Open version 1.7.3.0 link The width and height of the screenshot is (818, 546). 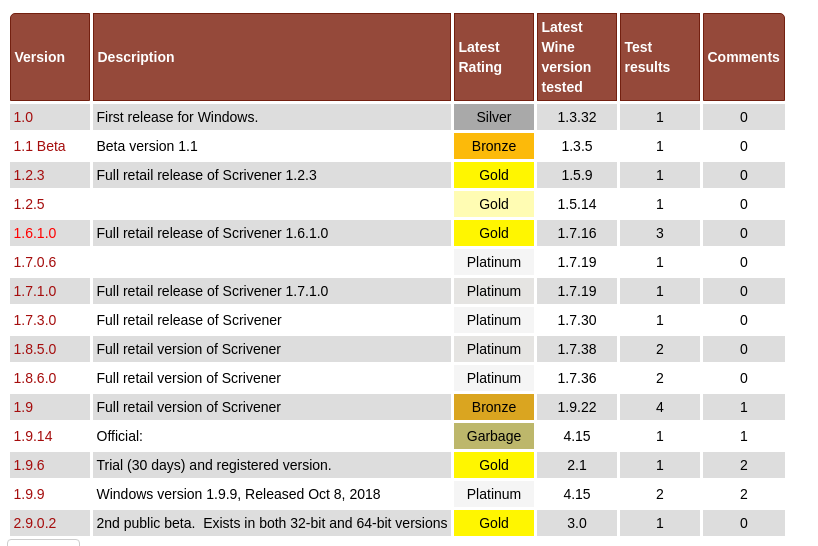tap(34, 320)
